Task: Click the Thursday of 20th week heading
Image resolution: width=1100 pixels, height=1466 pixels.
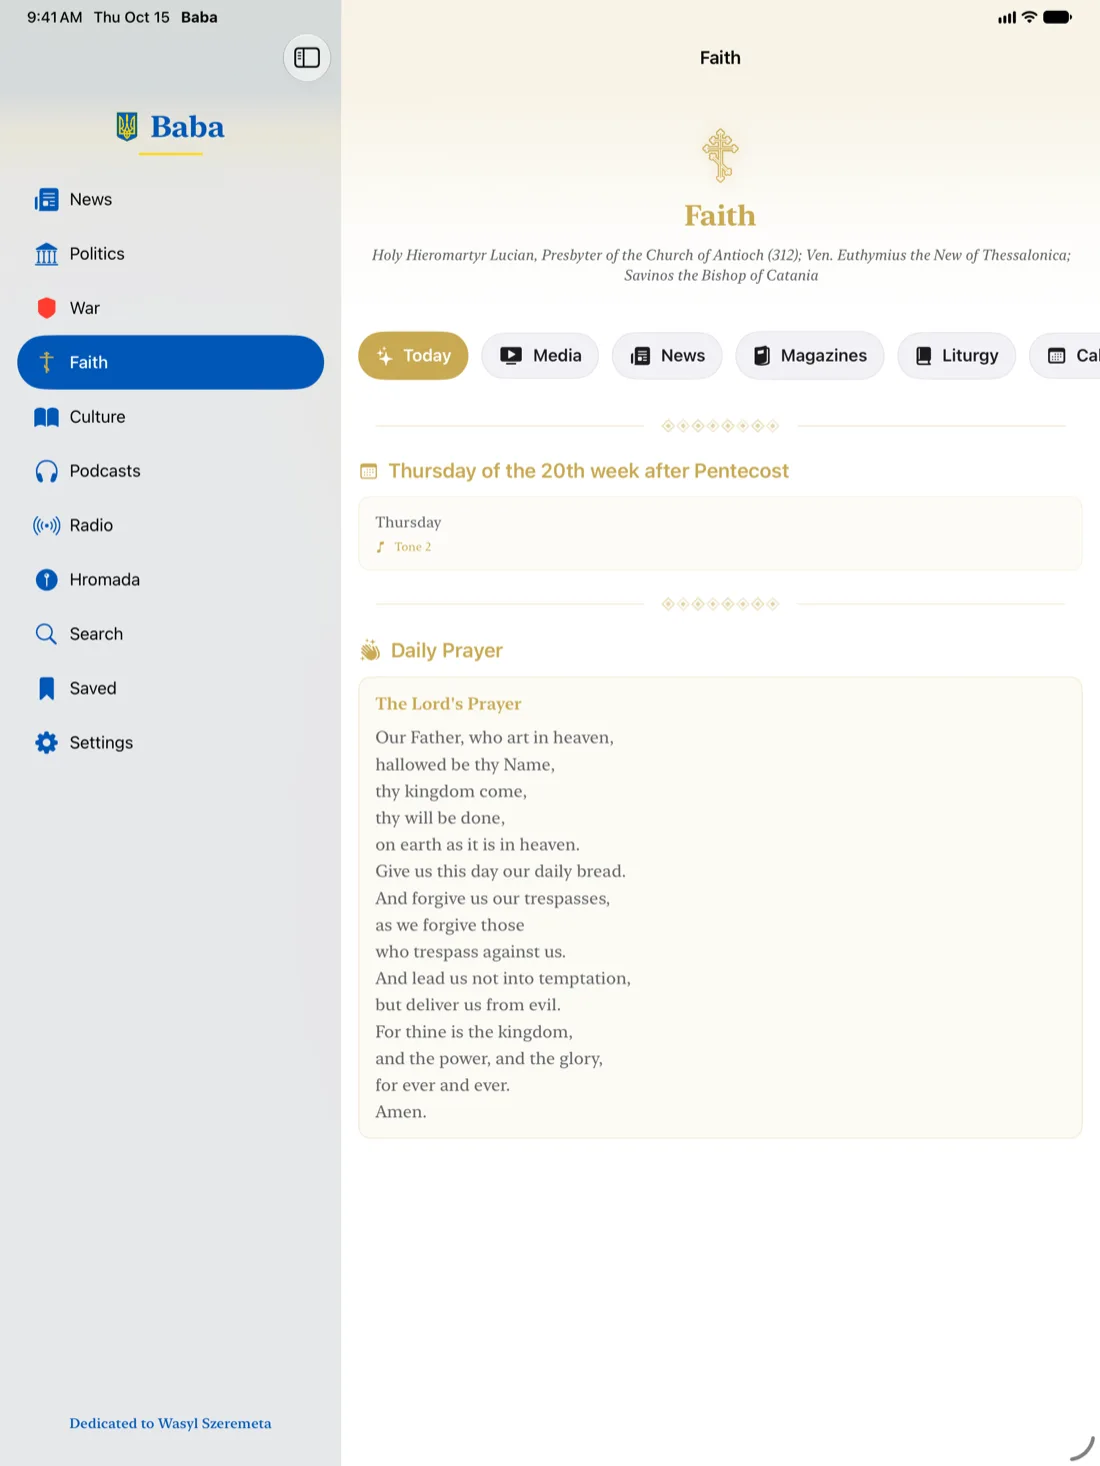Action: point(589,471)
